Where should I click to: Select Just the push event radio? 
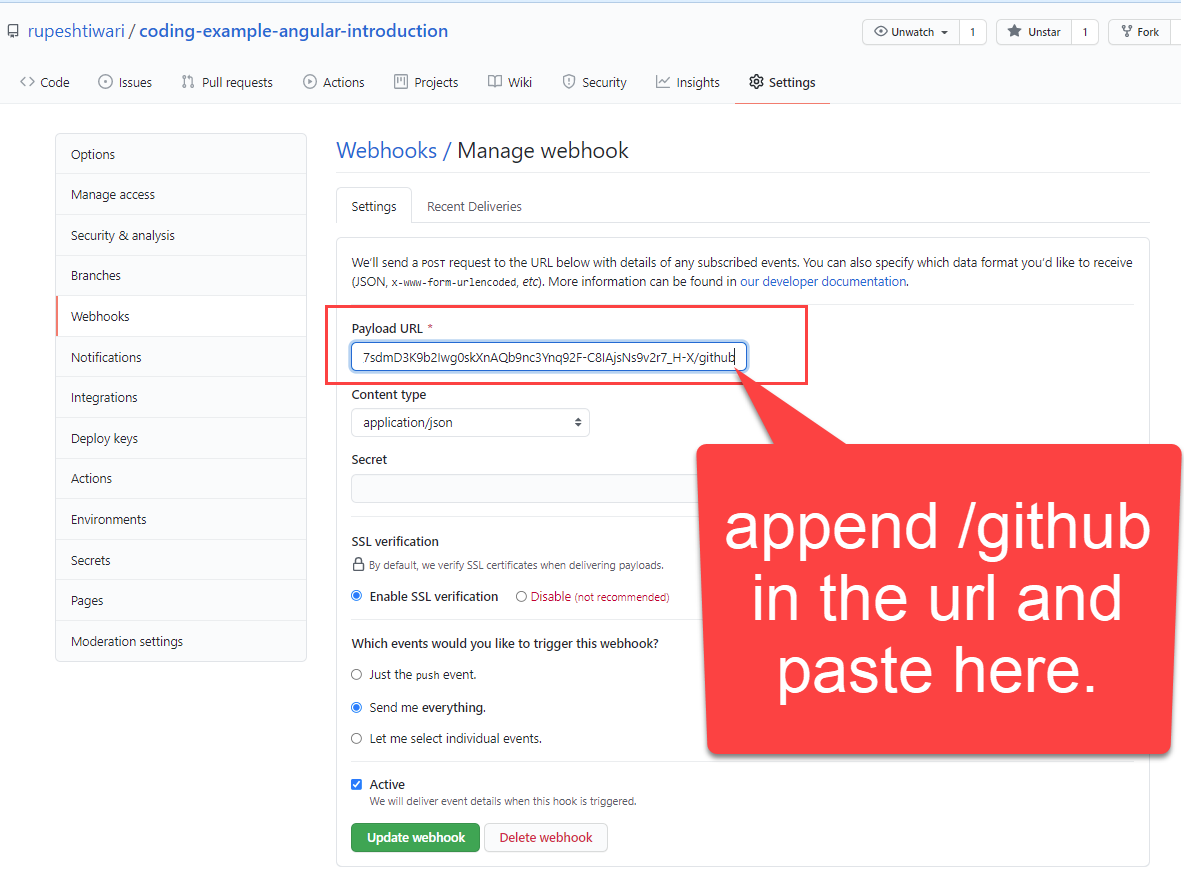pos(356,674)
